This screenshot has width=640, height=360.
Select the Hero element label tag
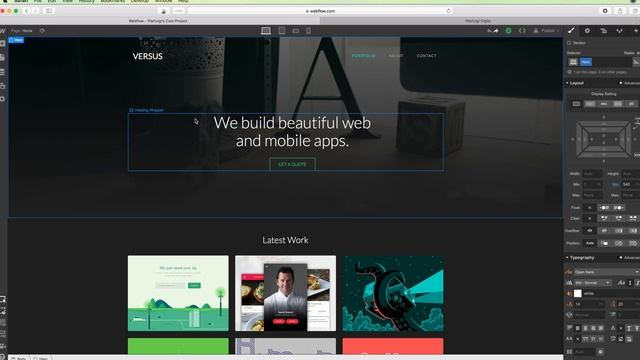(x=16, y=40)
